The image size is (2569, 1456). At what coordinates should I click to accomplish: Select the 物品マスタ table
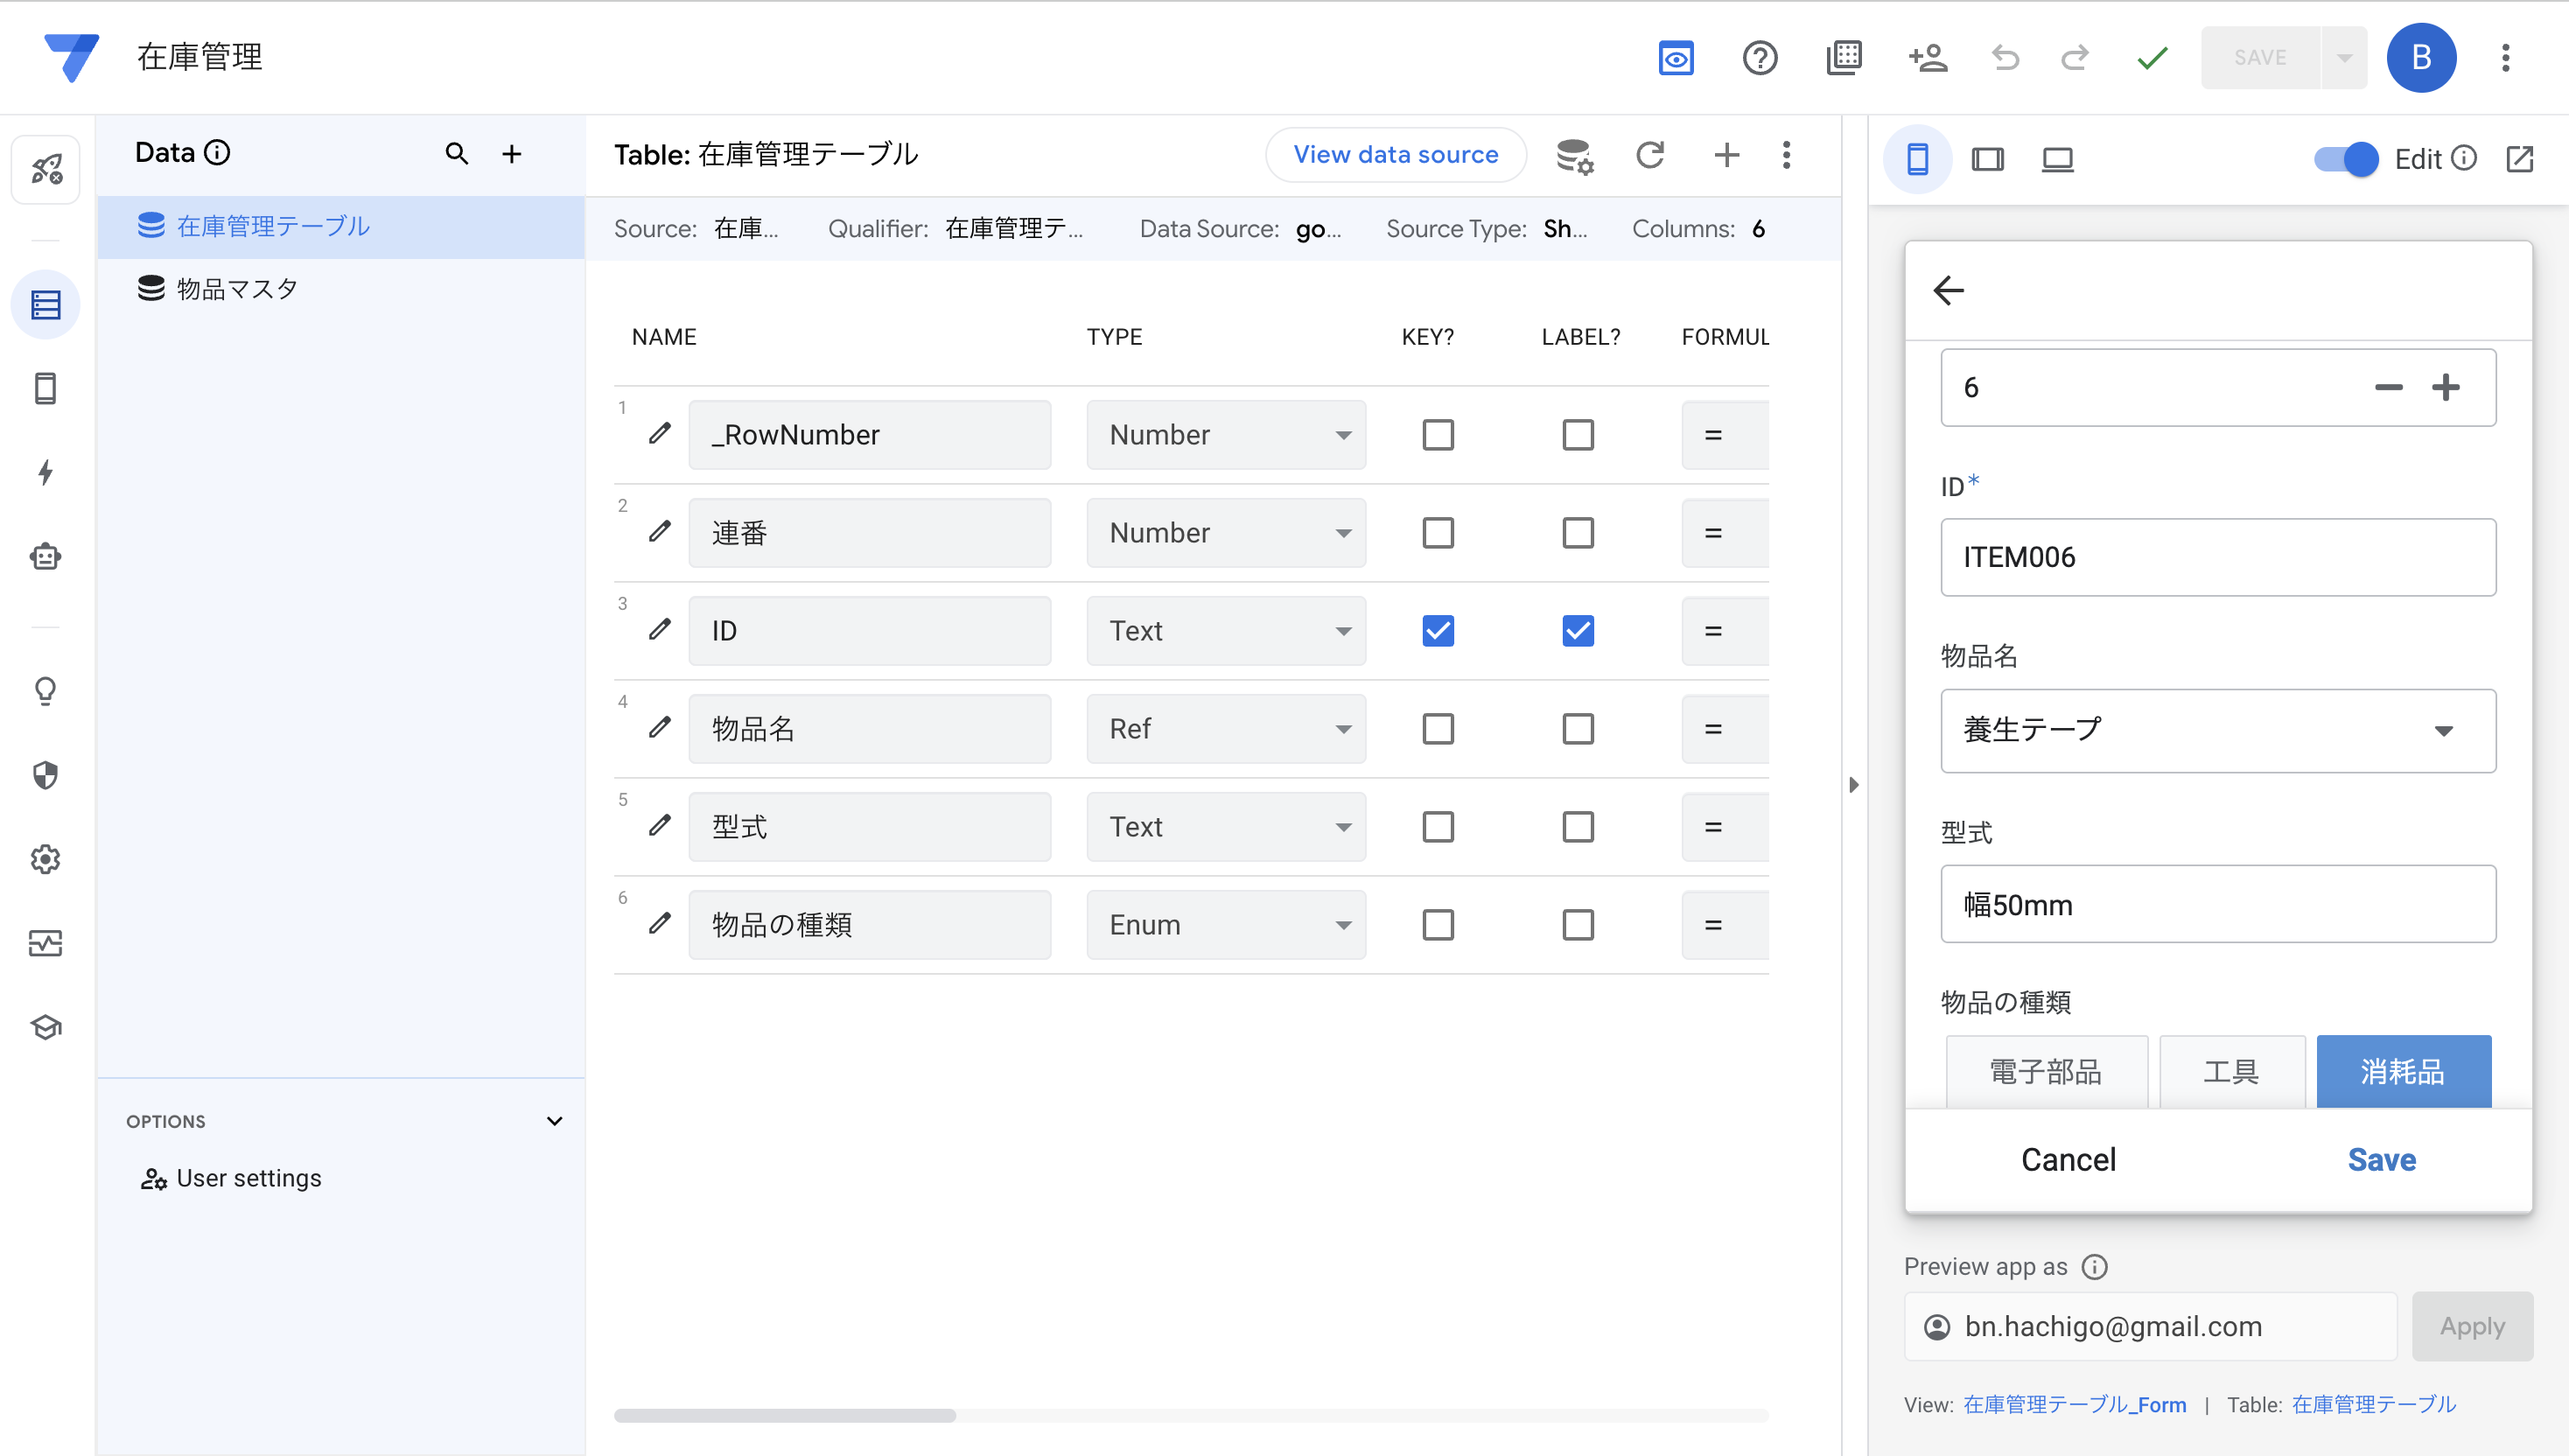pyautogui.click(x=237, y=289)
